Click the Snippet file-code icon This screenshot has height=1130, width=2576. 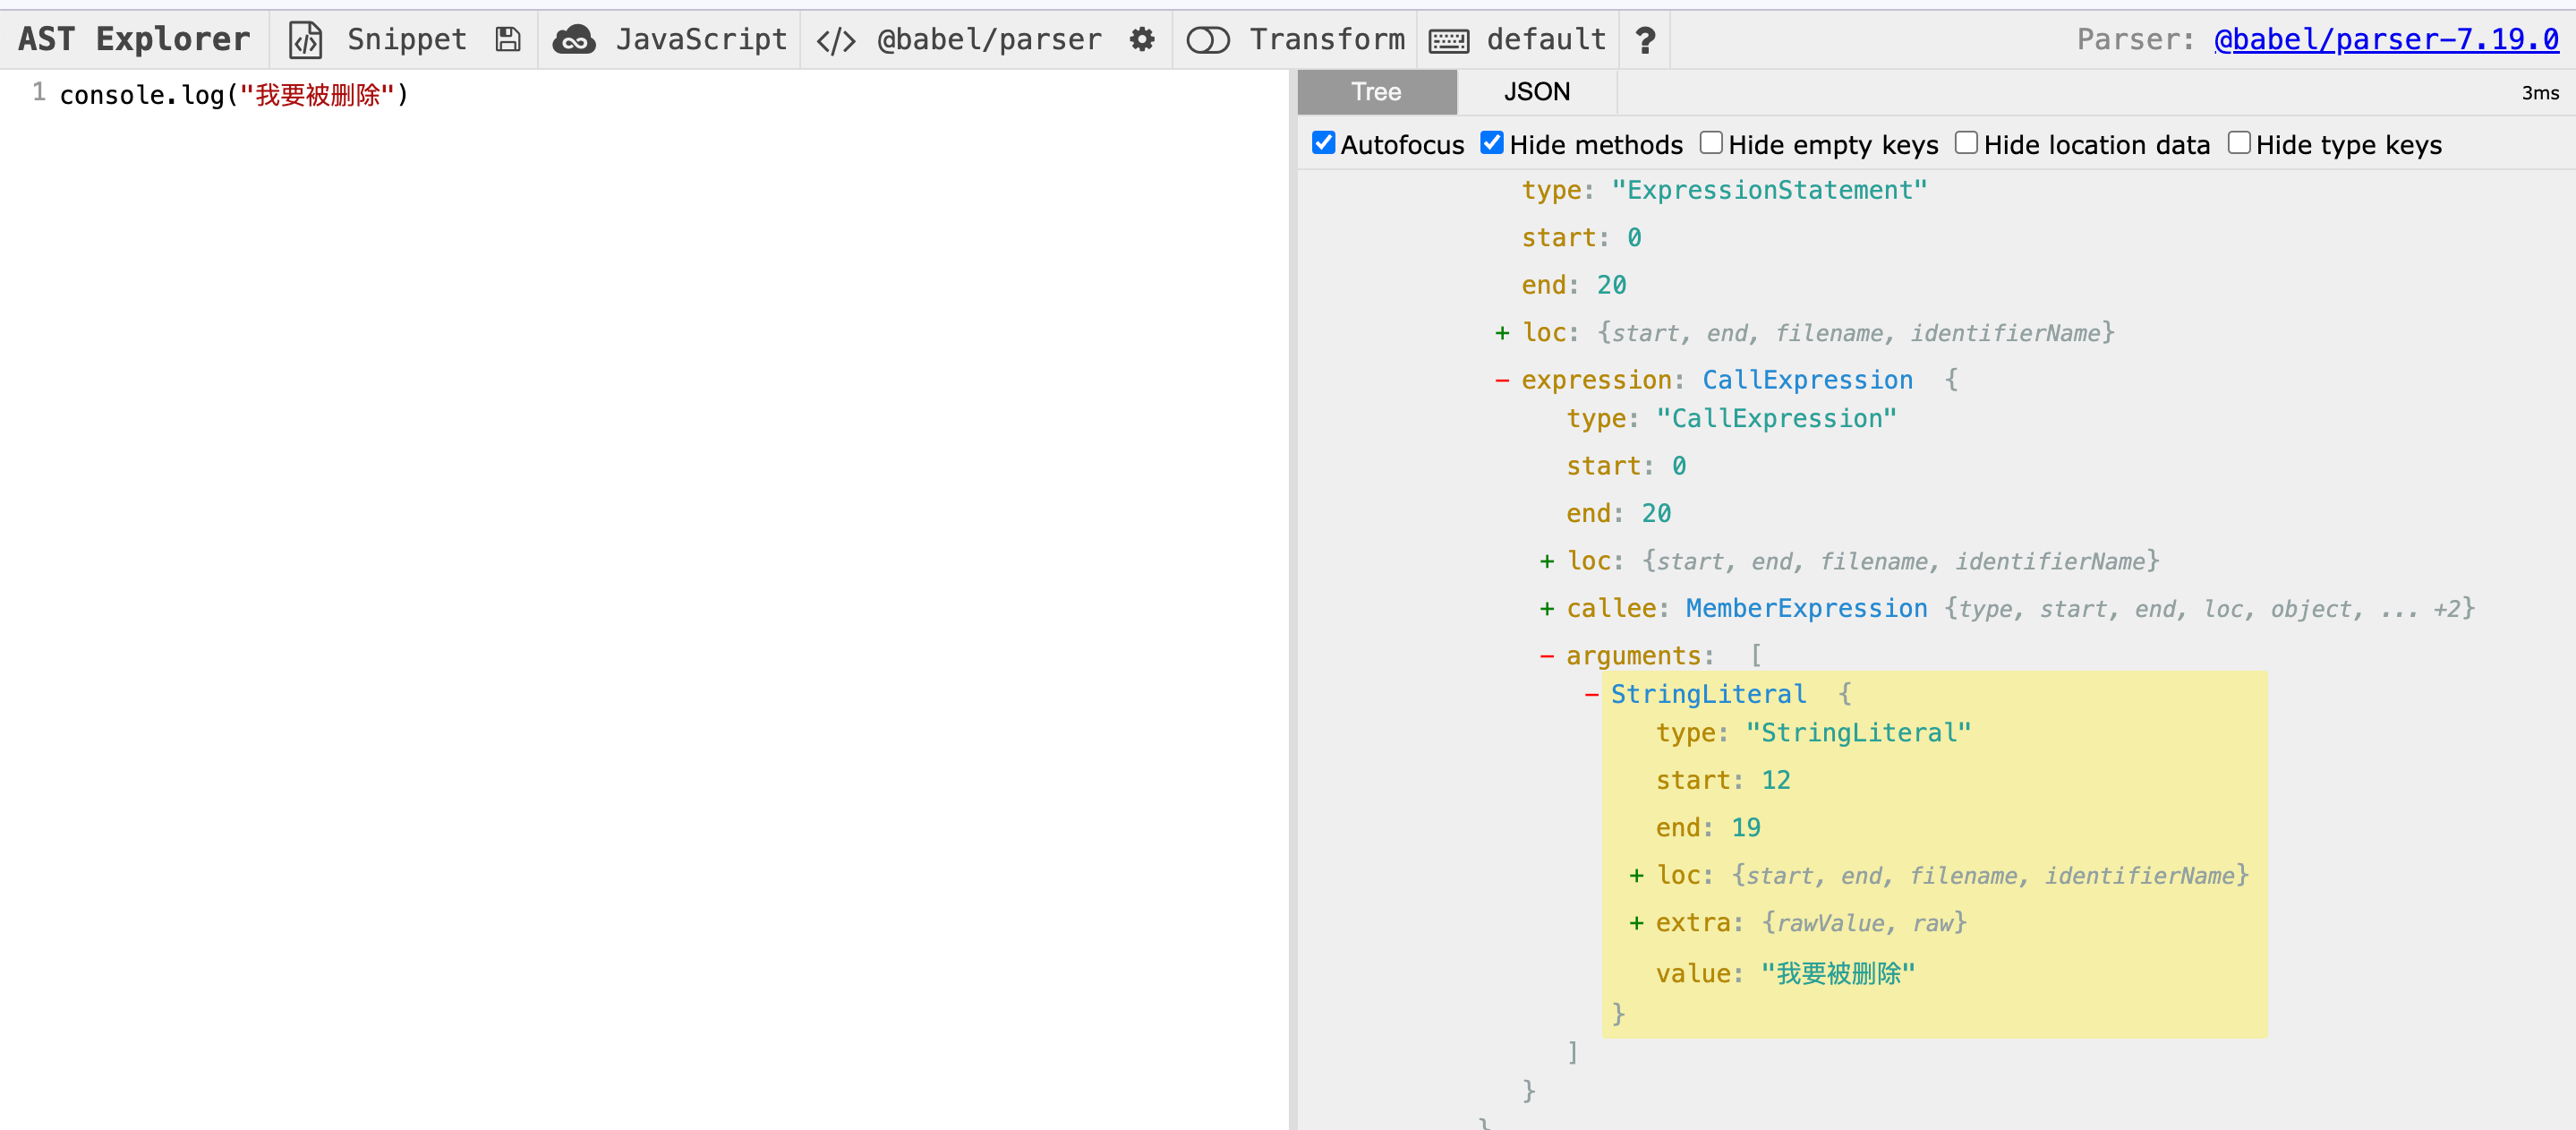click(x=305, y=40)
